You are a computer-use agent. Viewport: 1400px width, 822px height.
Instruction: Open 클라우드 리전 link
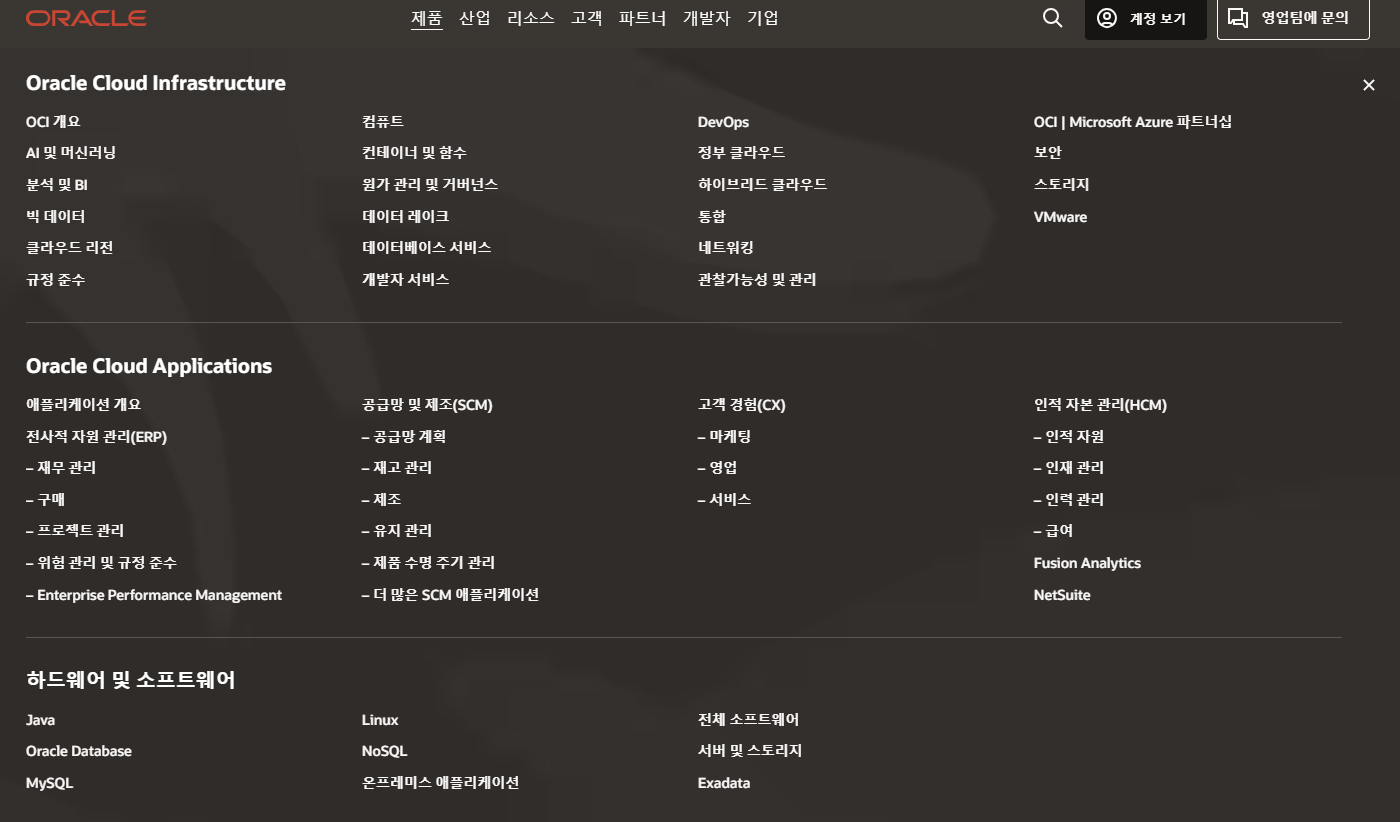pos(70,248)
